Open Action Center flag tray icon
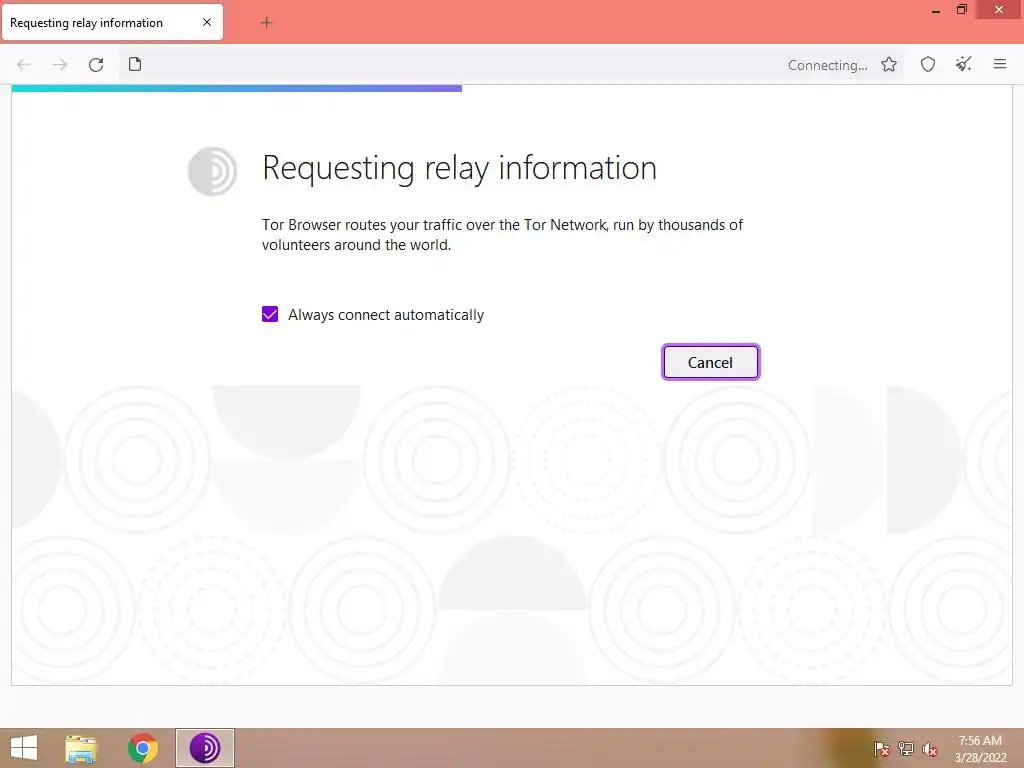Image resolution: width=1024 pixels, height=768 pixels. pyautogui.click(x=882, y=749)
